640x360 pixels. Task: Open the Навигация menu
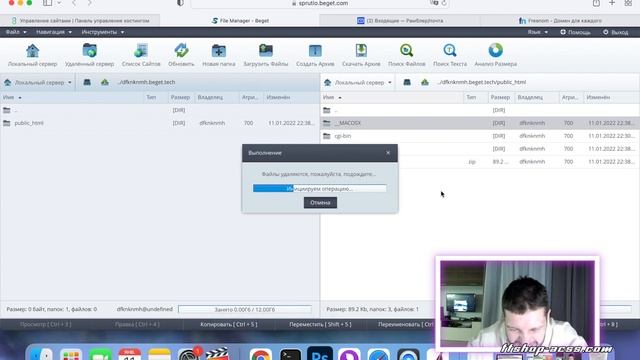53,32
